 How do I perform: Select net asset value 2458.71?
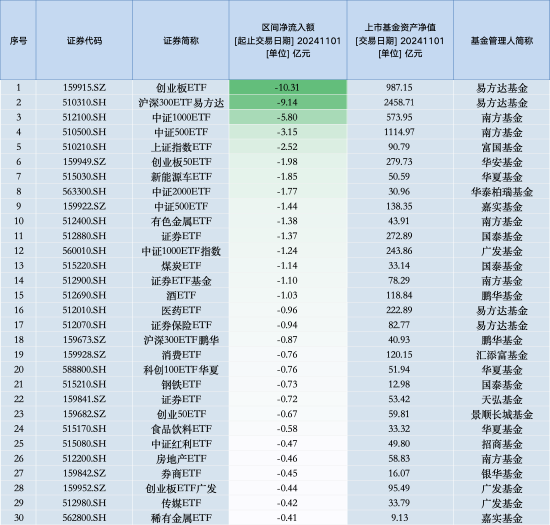pos(400,102)
